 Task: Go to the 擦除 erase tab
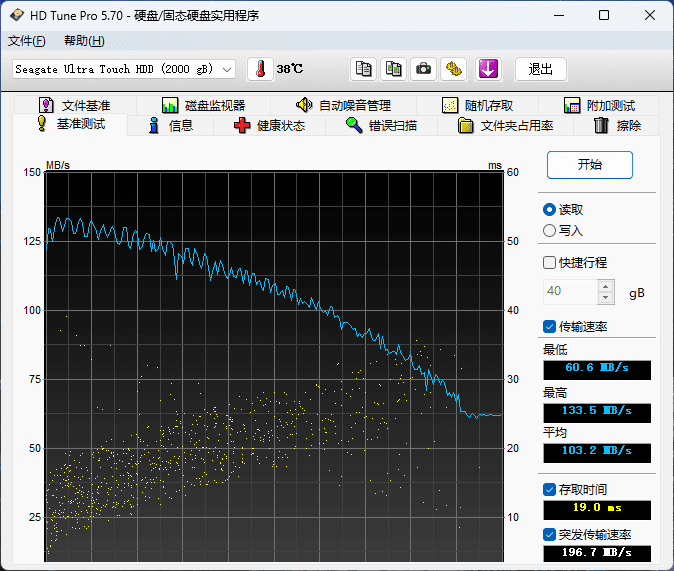[x=616, y=125]
